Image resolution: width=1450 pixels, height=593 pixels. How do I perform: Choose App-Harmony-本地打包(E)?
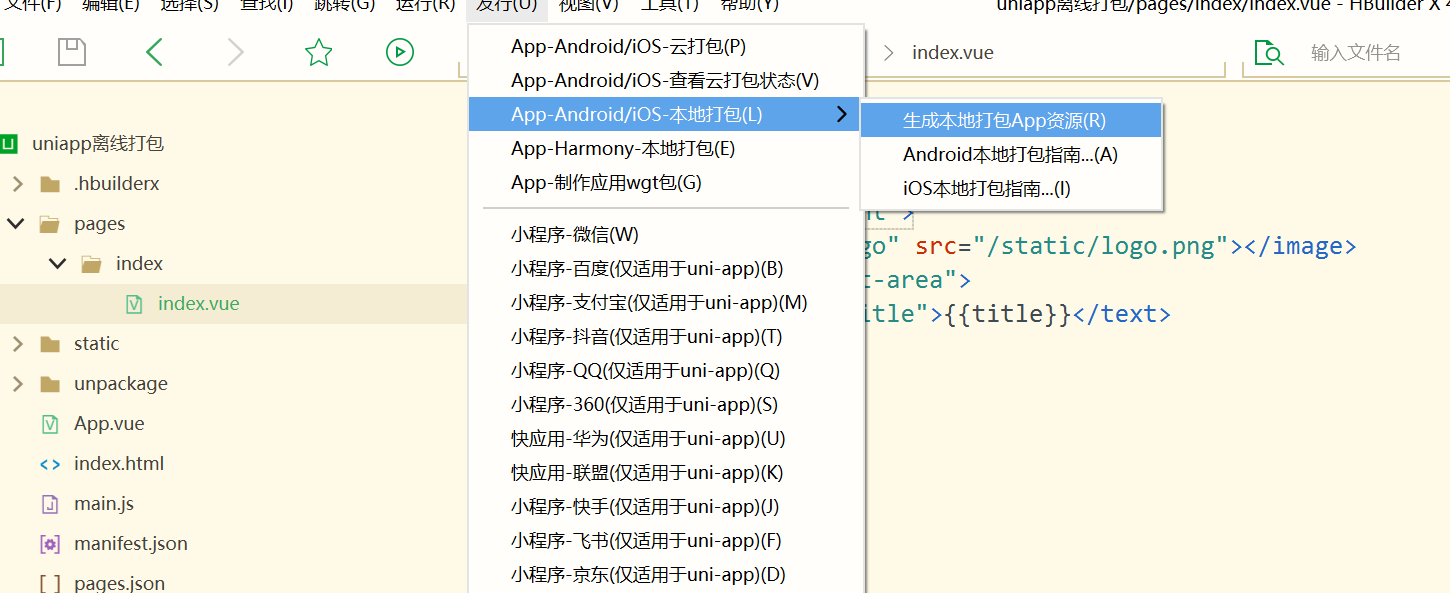(666, 149)
